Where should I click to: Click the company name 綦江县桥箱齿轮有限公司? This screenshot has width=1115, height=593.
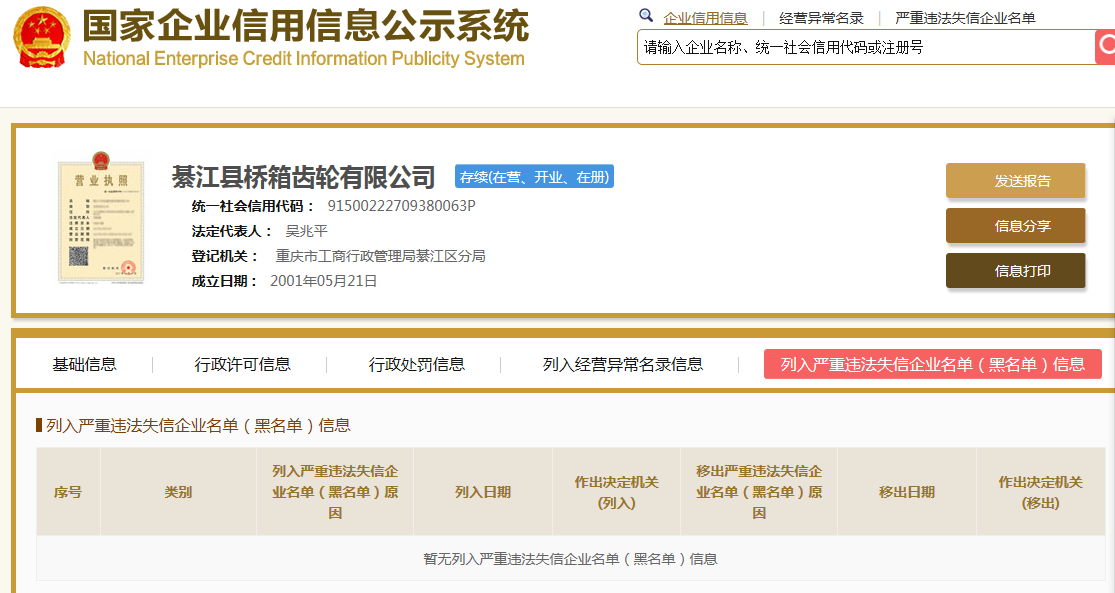(x=303, y=177)
